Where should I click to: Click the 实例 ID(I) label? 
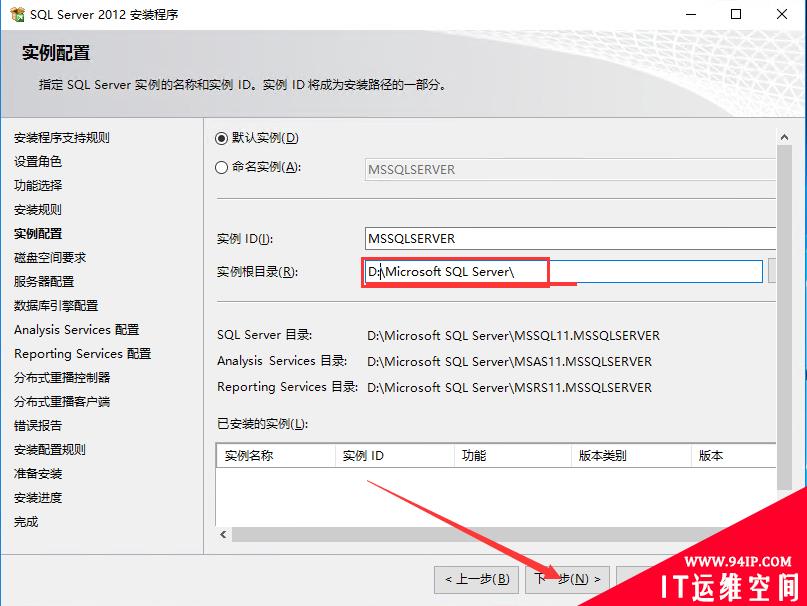(245, 239)
